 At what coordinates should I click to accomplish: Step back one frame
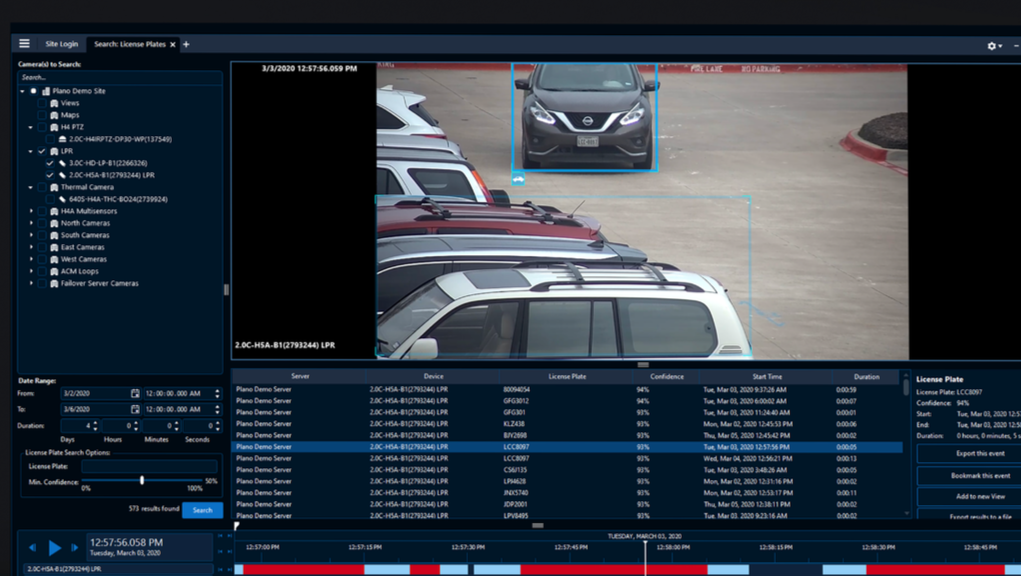(32, 548)
